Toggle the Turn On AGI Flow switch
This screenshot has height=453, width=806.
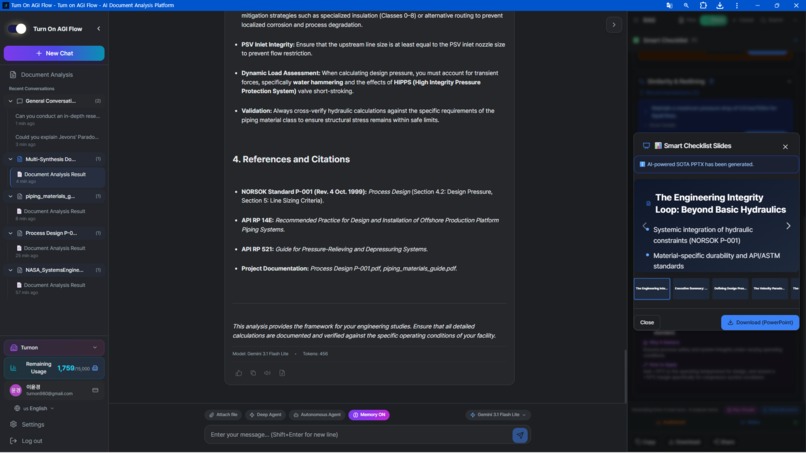click(17, 29)
